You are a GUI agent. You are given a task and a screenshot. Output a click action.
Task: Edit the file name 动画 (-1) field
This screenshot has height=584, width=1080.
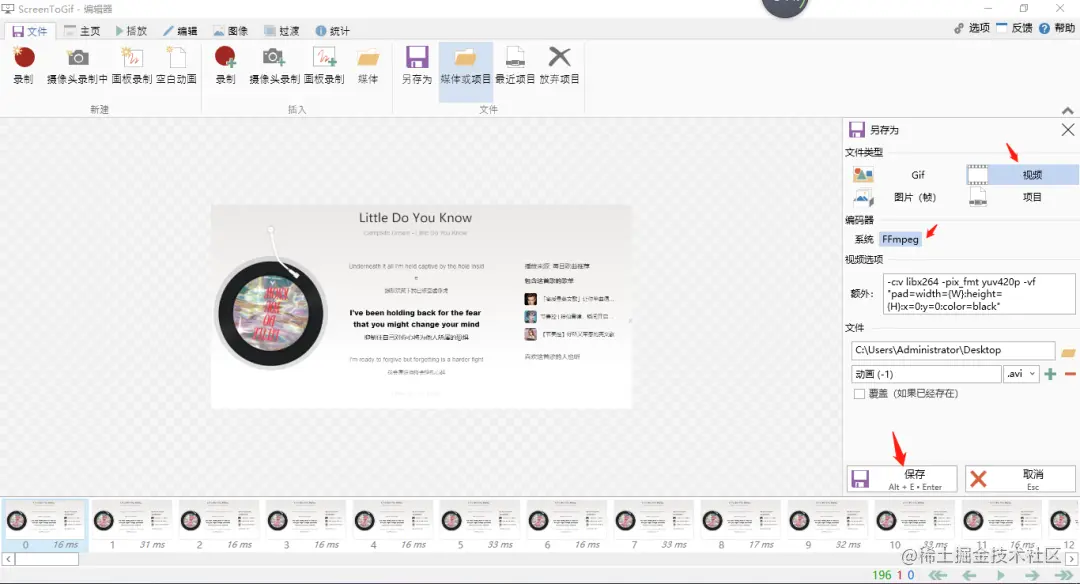pyautogui.click(x=926, y=374)
